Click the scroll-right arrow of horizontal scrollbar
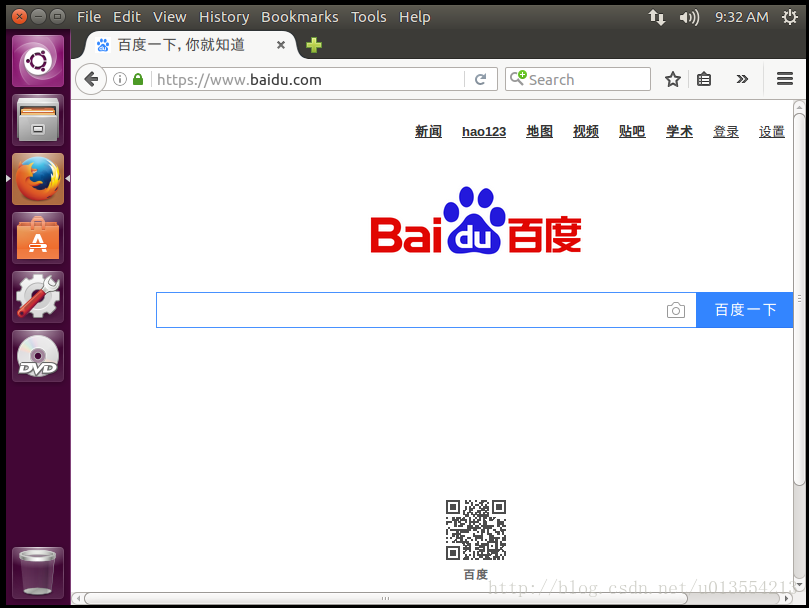Screen dimensions: 809x608 787,598
